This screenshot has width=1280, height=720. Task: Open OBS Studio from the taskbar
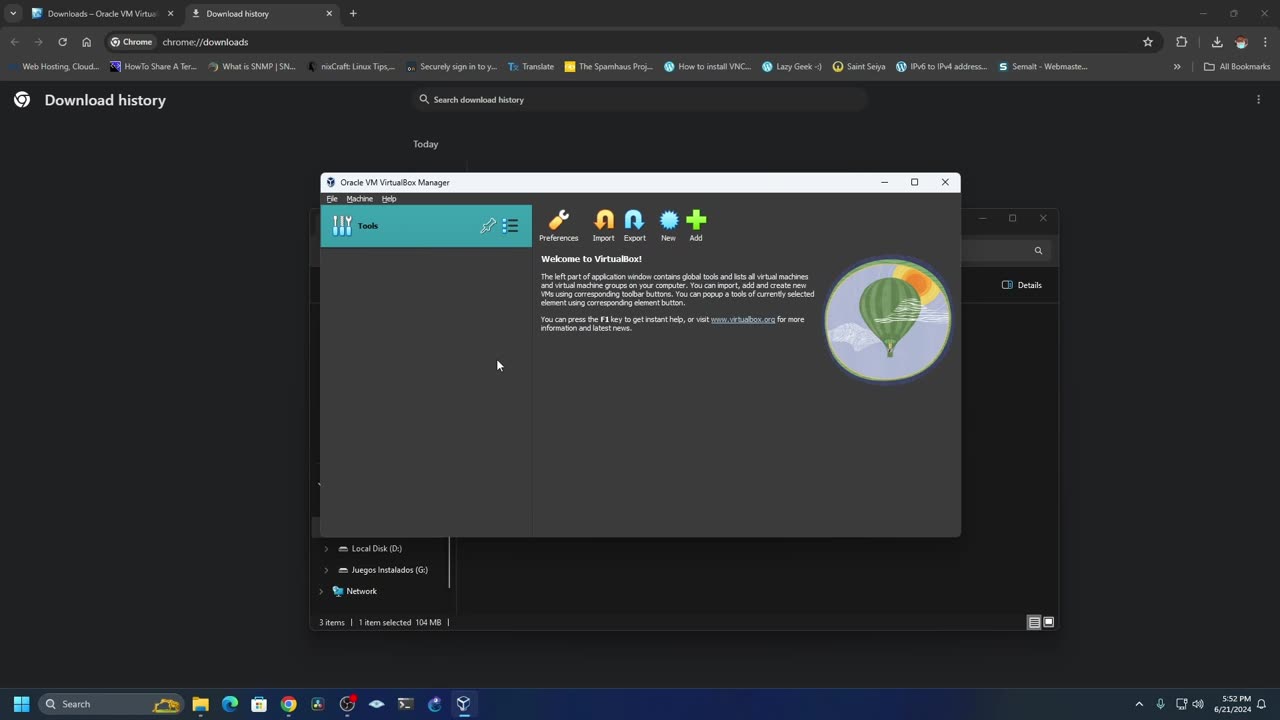(347, 704)
